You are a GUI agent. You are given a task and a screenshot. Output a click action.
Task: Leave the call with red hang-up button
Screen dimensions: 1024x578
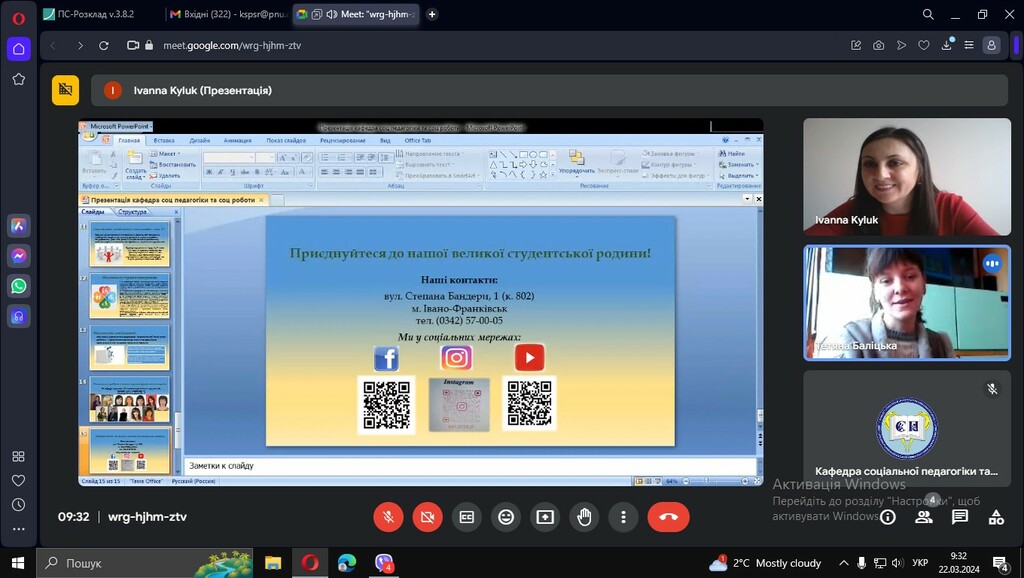[x=668, y=517]
